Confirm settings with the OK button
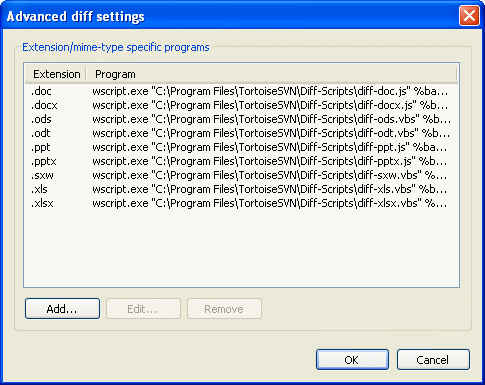Viewport: 485px width, 385px height. [352, 360]
